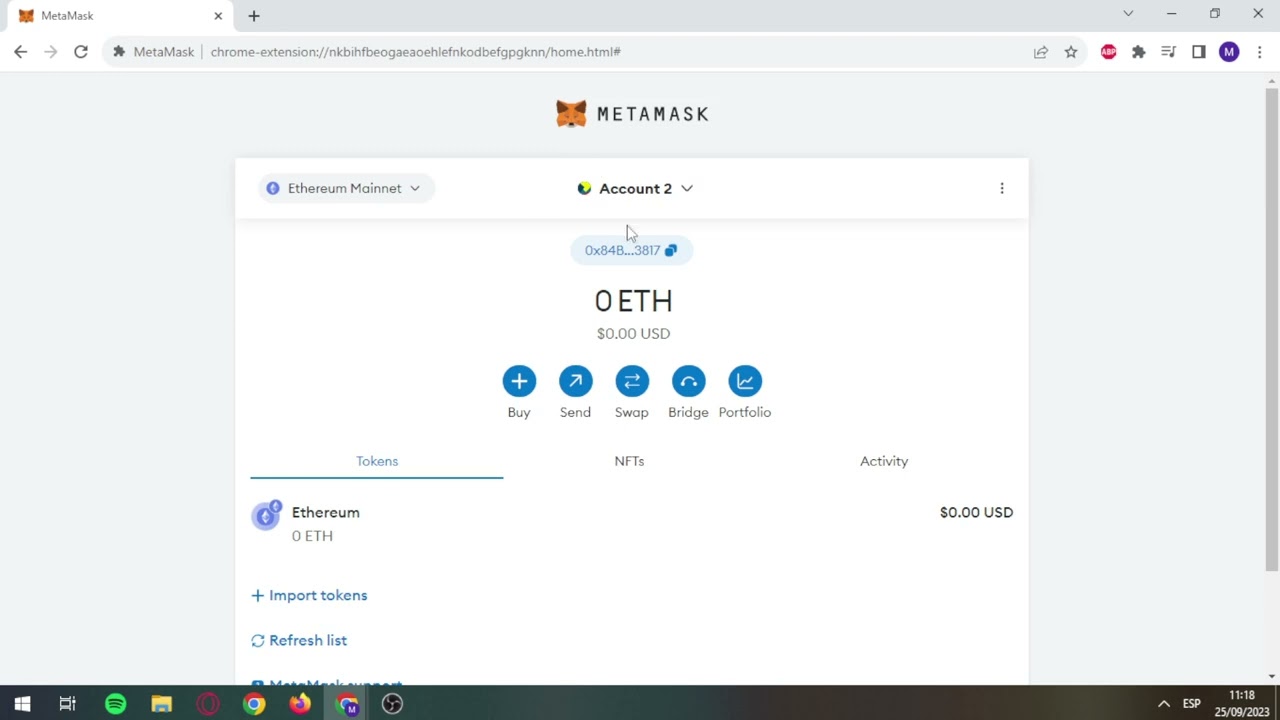
Task: Open a new tab with plus button
Action: pos(254,16)
